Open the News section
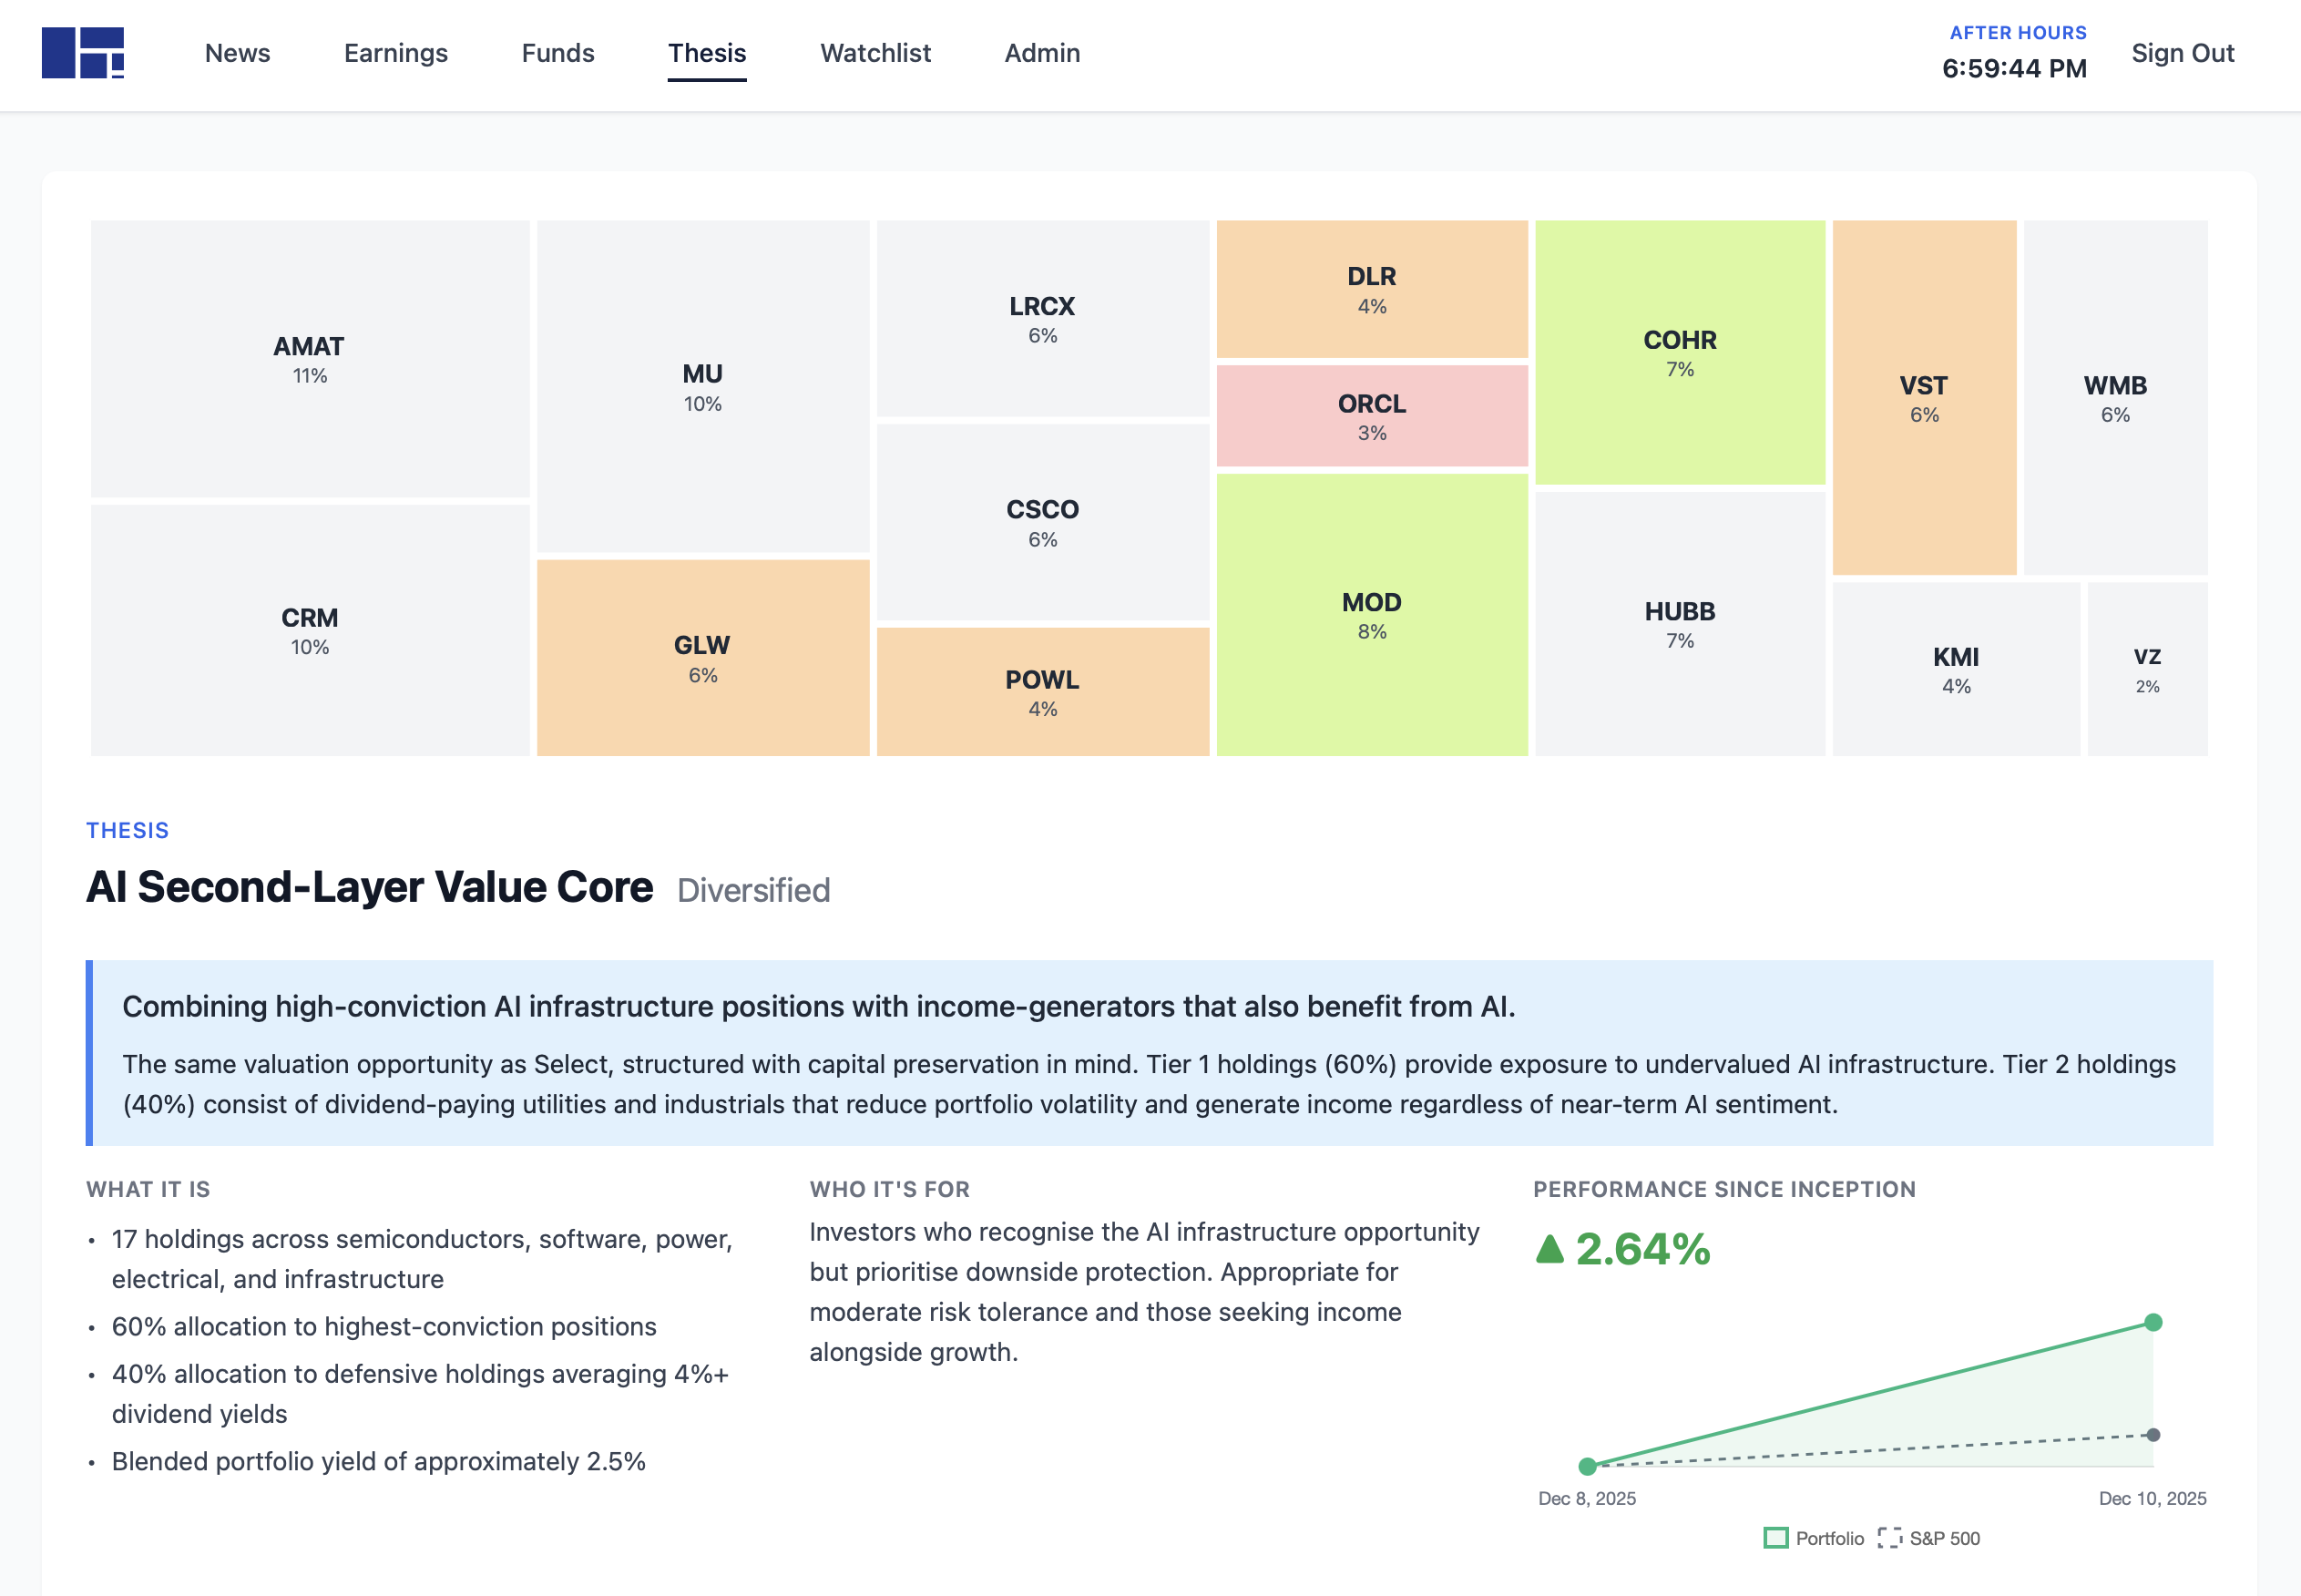The width and height of the screenshot is (2301, 1596). (x=236, y=53)
